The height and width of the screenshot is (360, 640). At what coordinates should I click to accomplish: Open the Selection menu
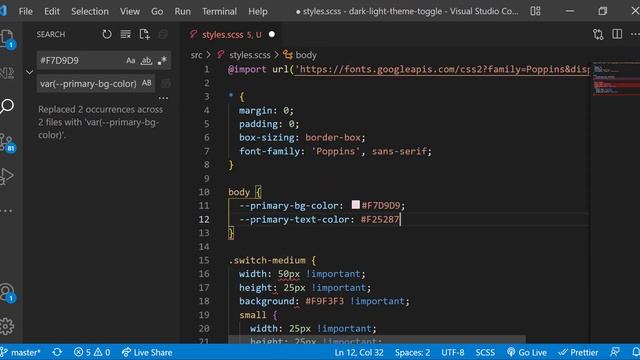90,11
